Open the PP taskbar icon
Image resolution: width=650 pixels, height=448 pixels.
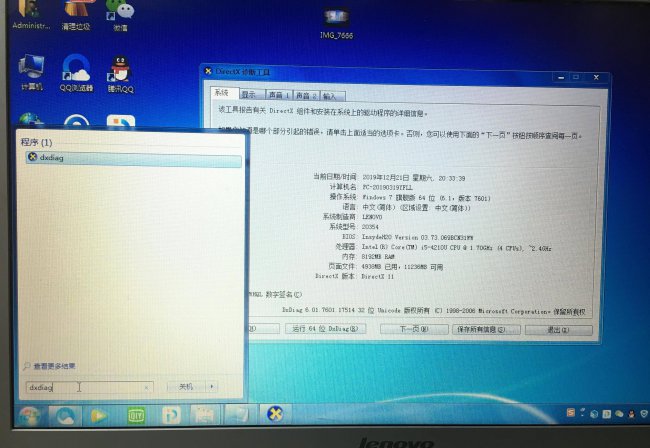171,415
